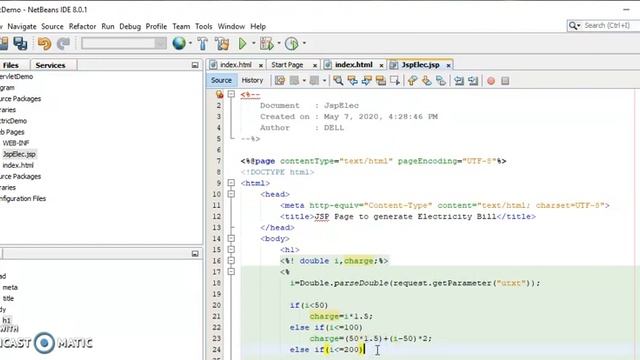Close the Start Page tab
The height and width of the screenshot is (360, 640).
tap(315, 65)
